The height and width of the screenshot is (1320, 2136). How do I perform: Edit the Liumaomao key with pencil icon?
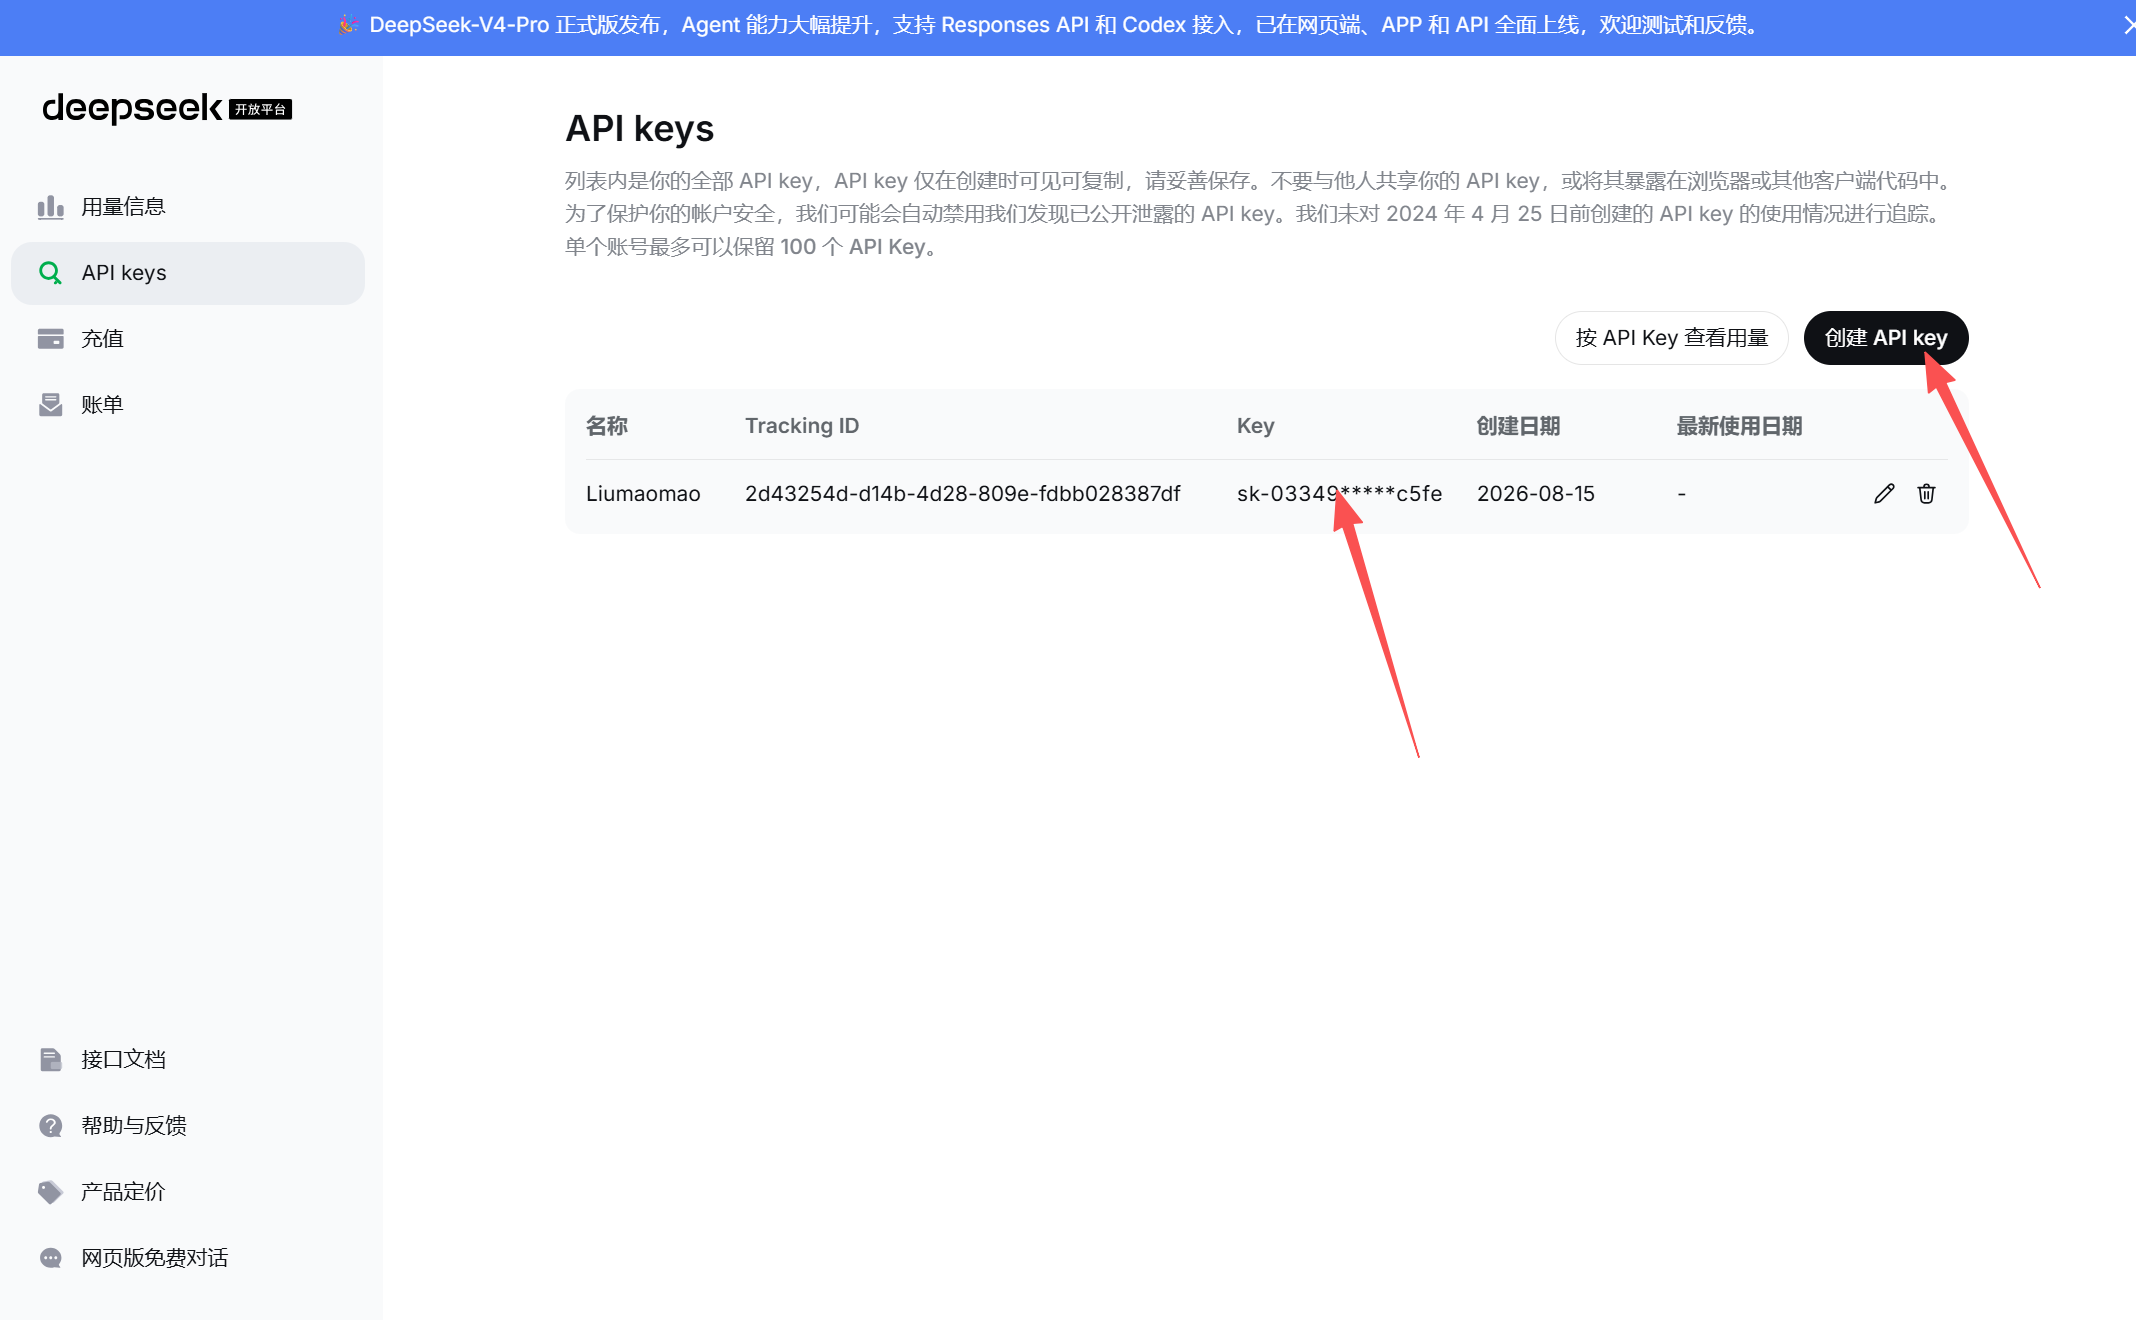click(x=1884, y=493)
